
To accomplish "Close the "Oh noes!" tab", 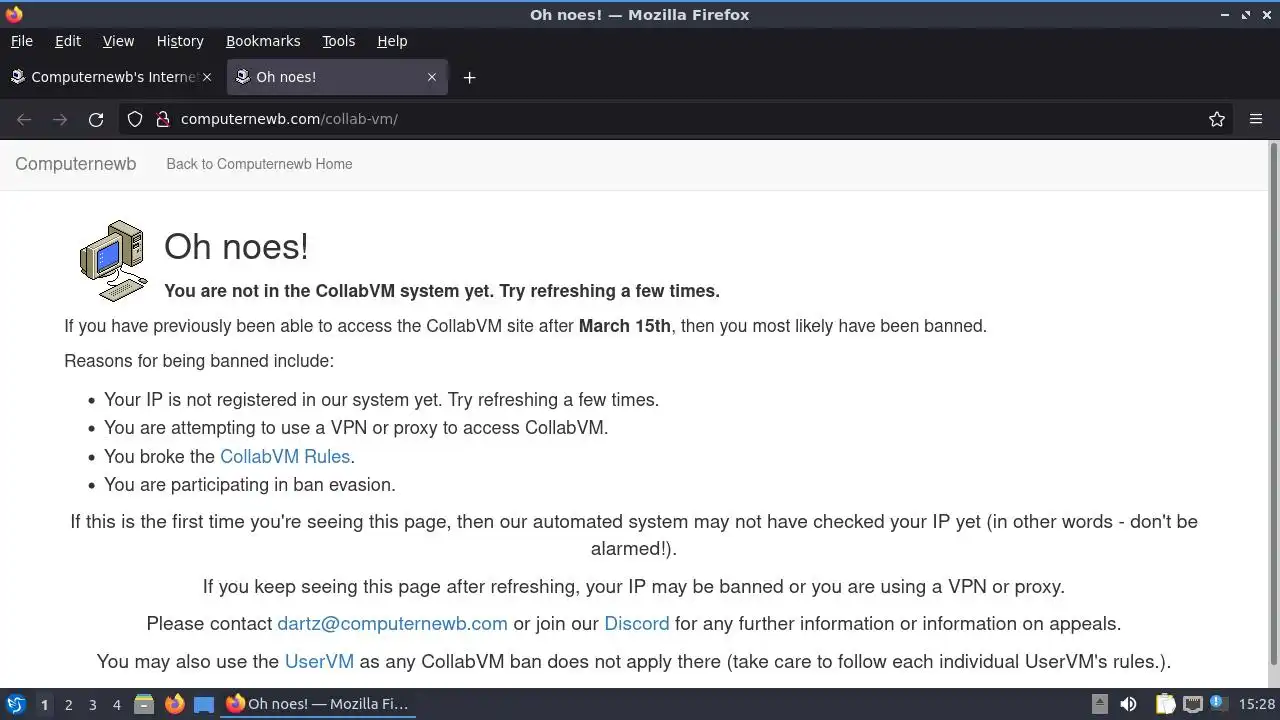I will point(432,77).
